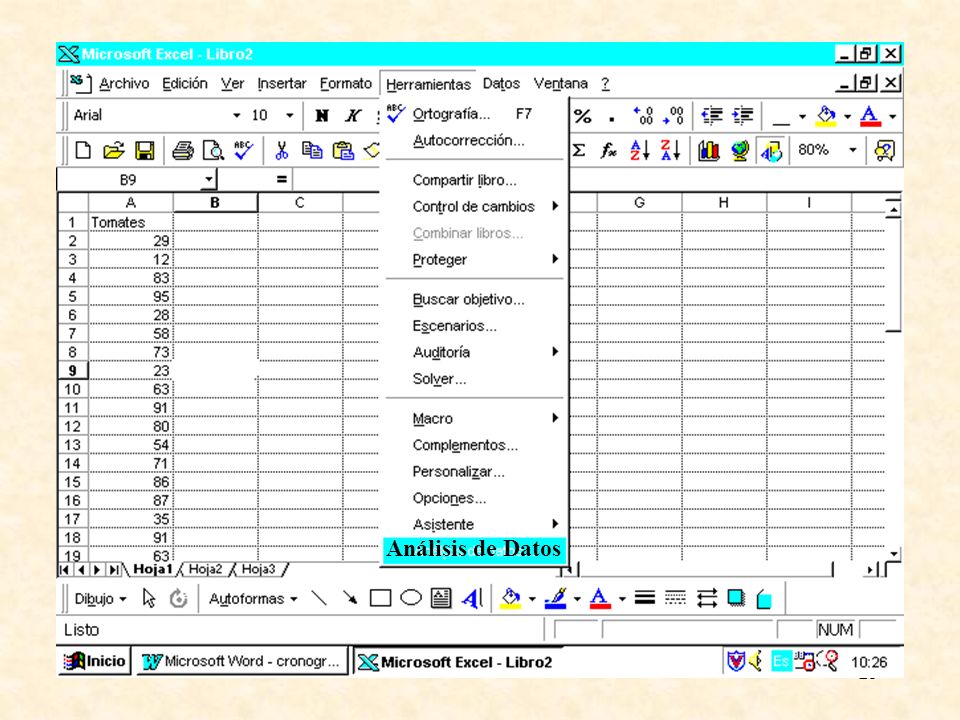
Task: Open the font size 10 dropdown
Action: pos(290,115)
